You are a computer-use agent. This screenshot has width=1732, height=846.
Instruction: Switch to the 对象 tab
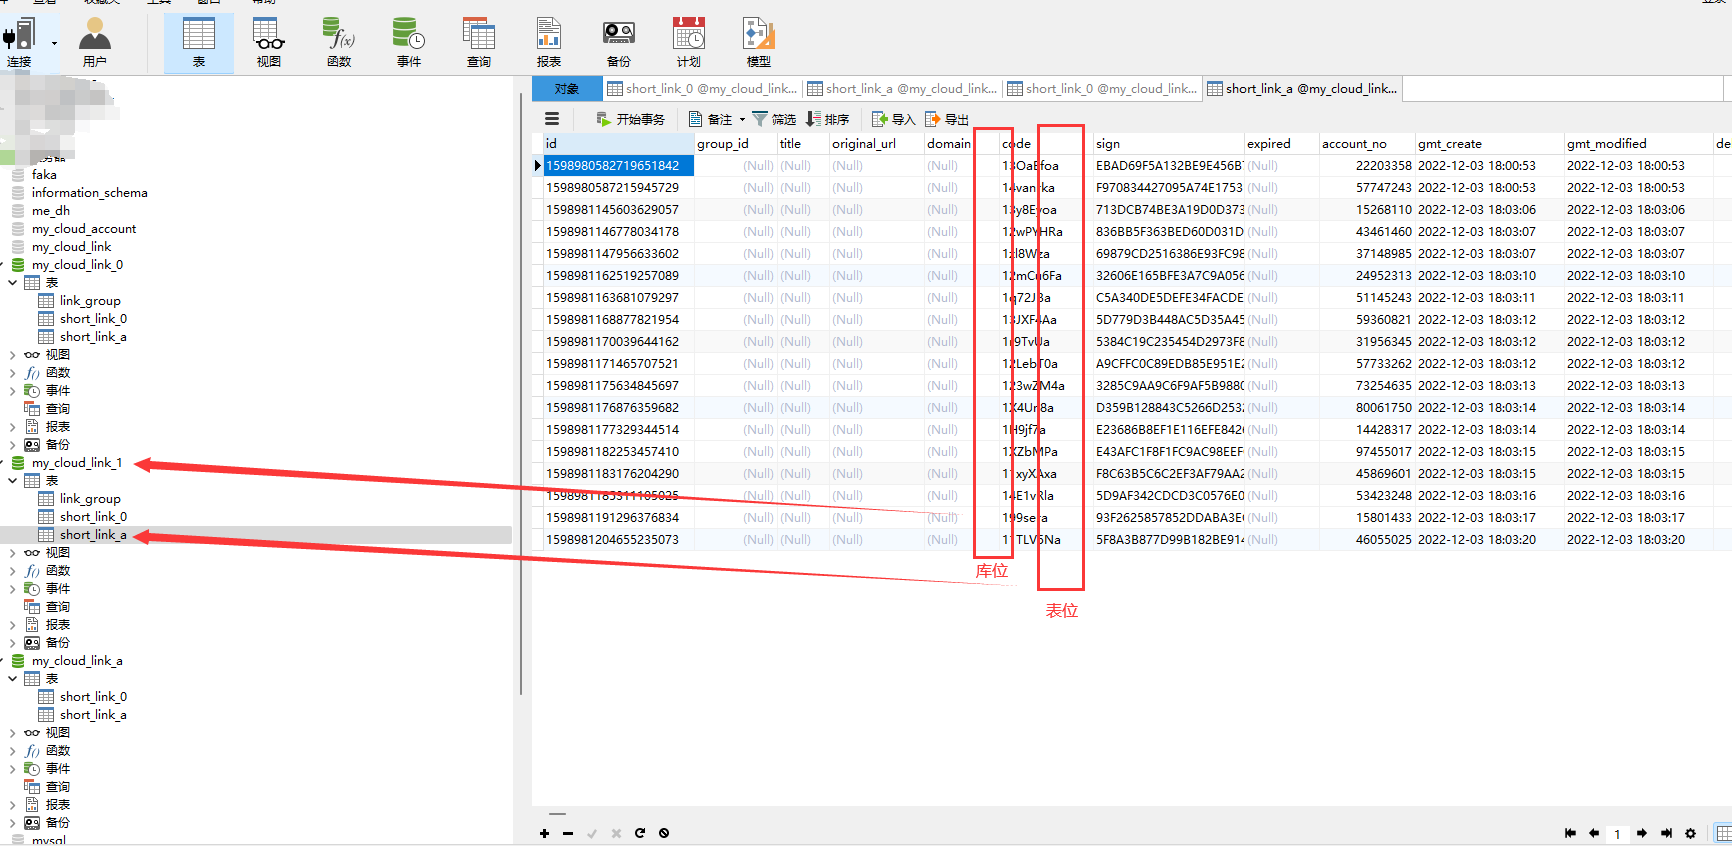[x=567, y=89]
